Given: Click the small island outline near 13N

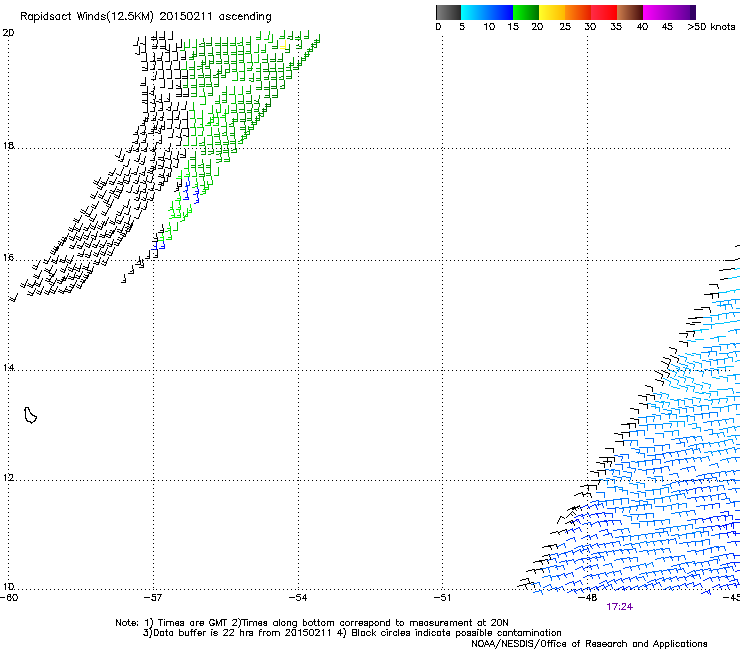Looking at the screenshot, I should point(30,415).
